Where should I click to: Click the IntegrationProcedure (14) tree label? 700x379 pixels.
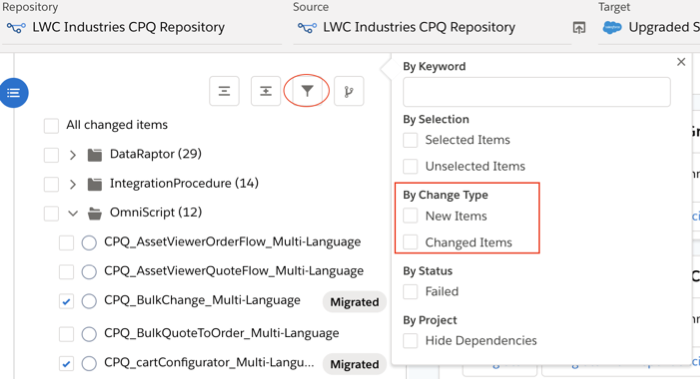184,183
